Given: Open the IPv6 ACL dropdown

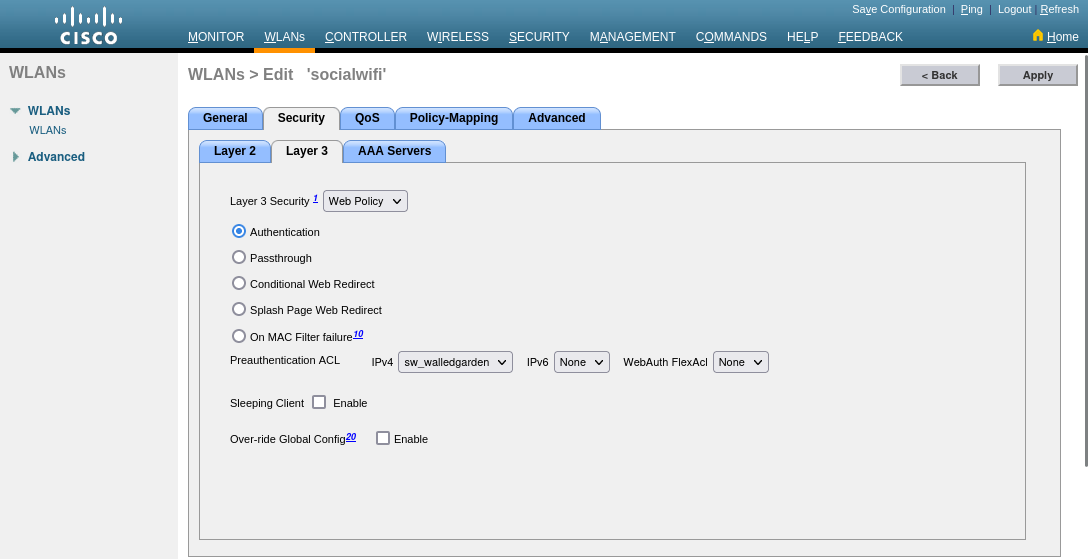Looking at the screenshot, I should point(582,362).
